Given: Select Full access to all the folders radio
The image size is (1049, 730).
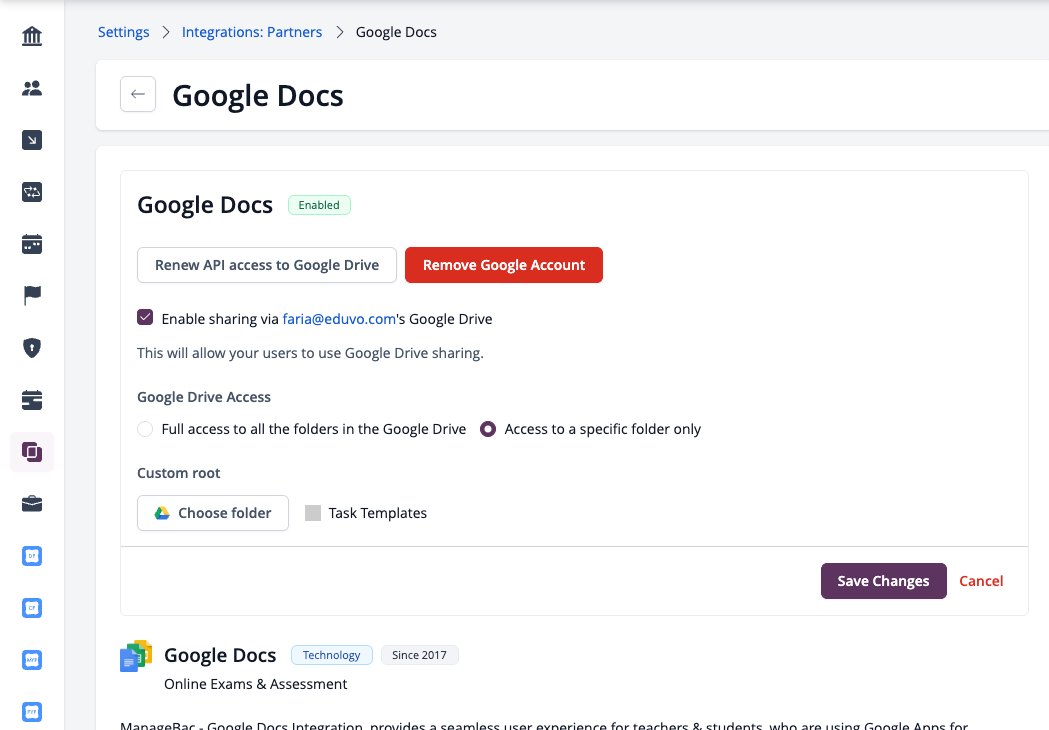Looking at the screenshot, I should pos(145,429).
